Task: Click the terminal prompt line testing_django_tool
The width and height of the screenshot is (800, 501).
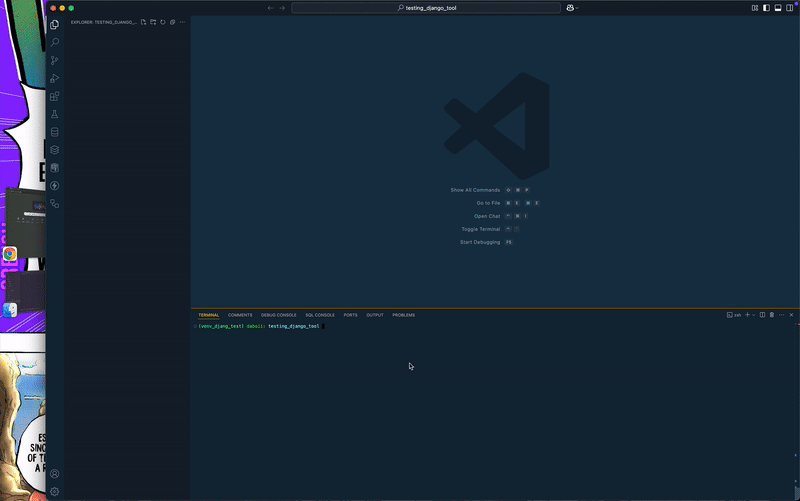Action: pos(293,326)
